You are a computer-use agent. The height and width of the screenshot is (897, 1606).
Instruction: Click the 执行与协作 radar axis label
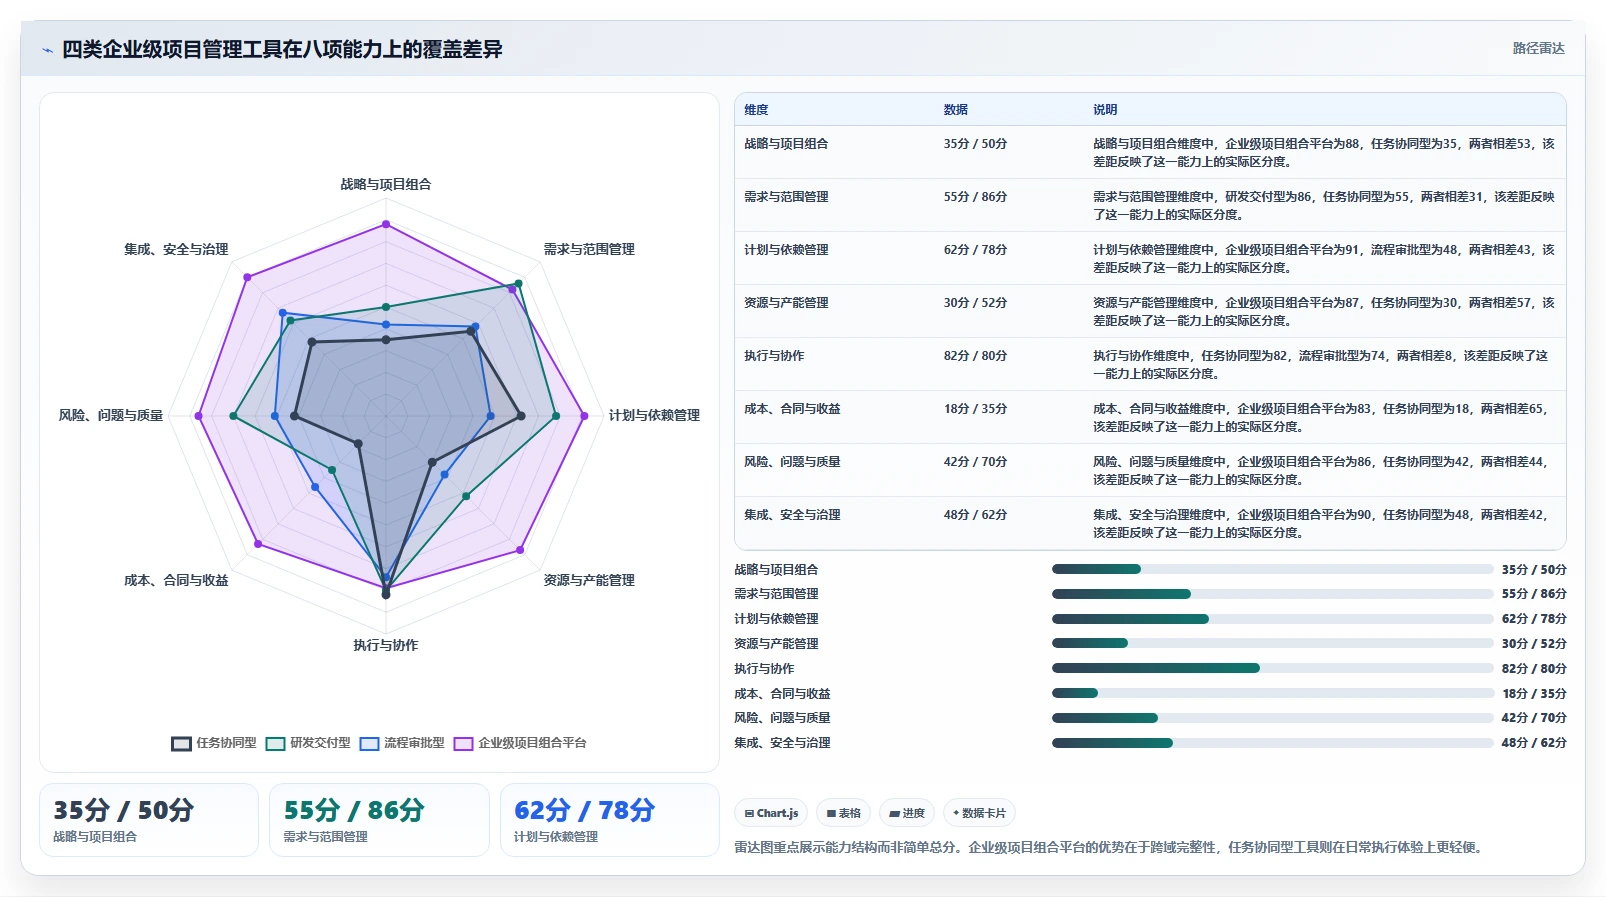pyautogui.click(x=386, y=645)
